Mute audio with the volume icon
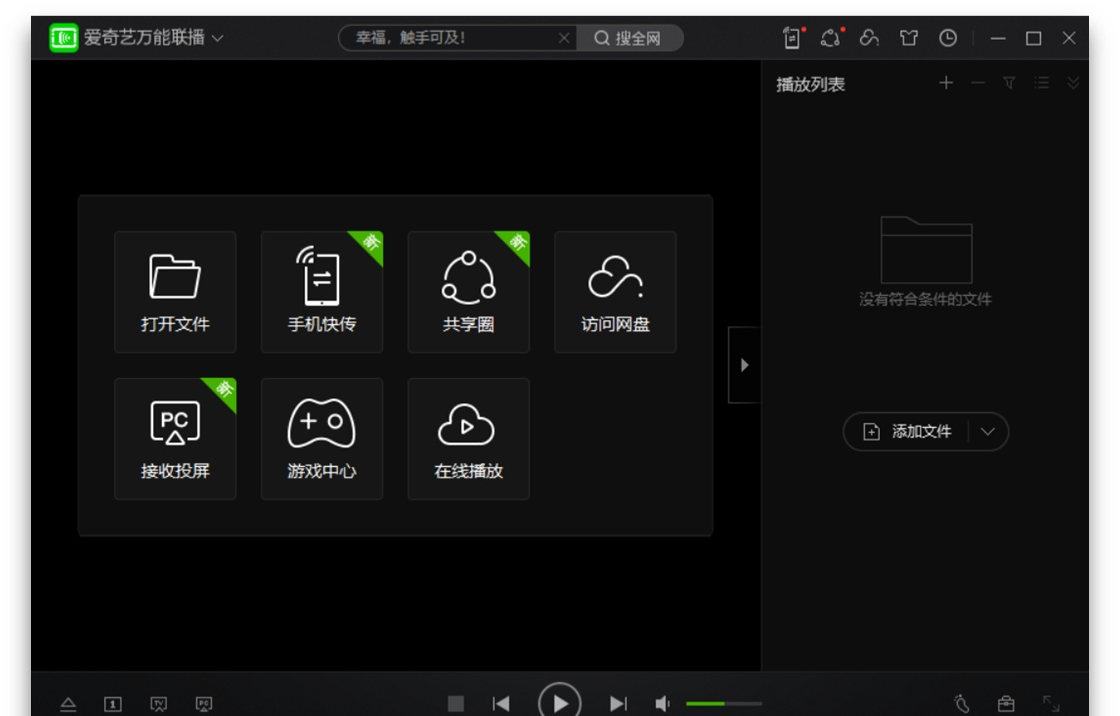1120x716 pixels. [663, 703]
